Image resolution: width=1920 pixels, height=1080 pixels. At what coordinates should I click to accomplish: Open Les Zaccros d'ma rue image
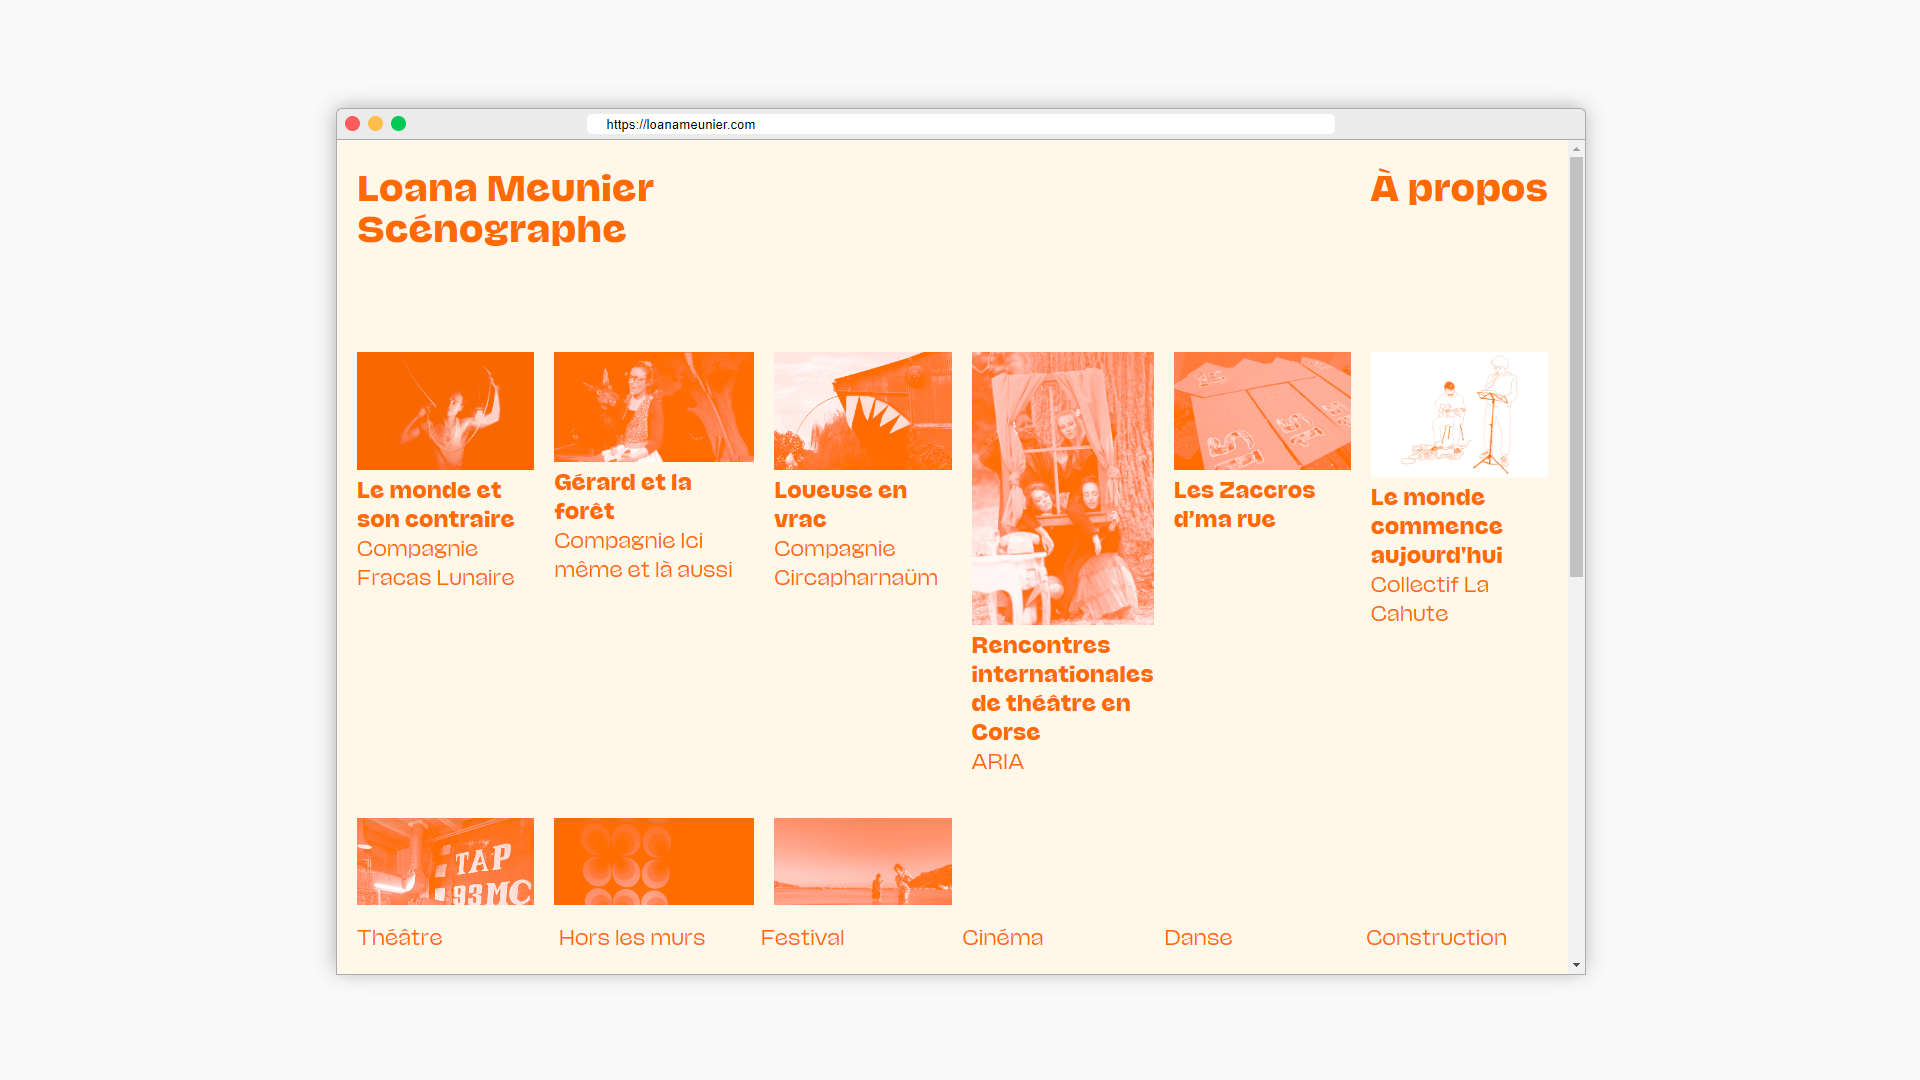coord(1261,411)
